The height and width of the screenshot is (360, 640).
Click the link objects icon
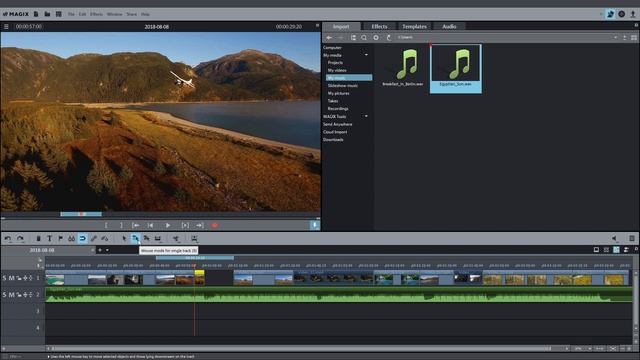click(x=94, y=238)
